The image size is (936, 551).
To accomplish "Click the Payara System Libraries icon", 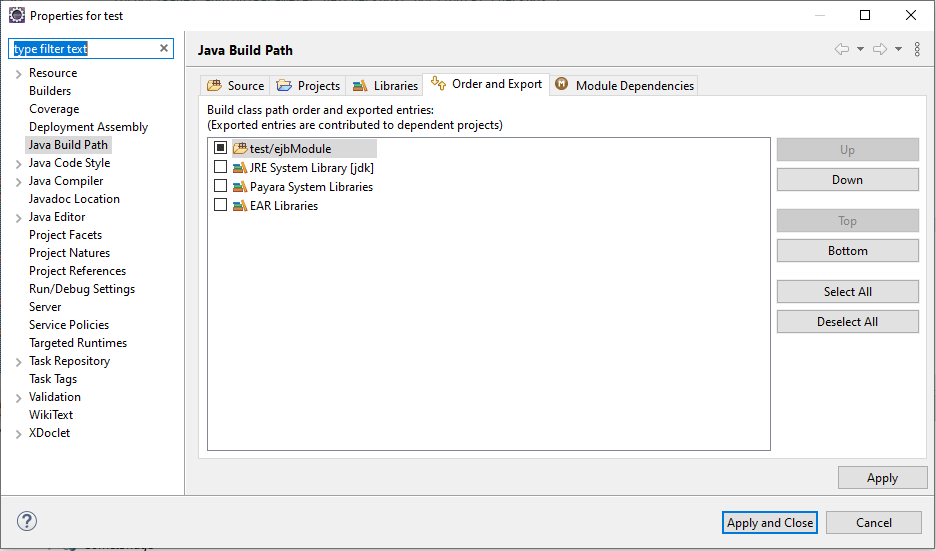I will 240,187.
